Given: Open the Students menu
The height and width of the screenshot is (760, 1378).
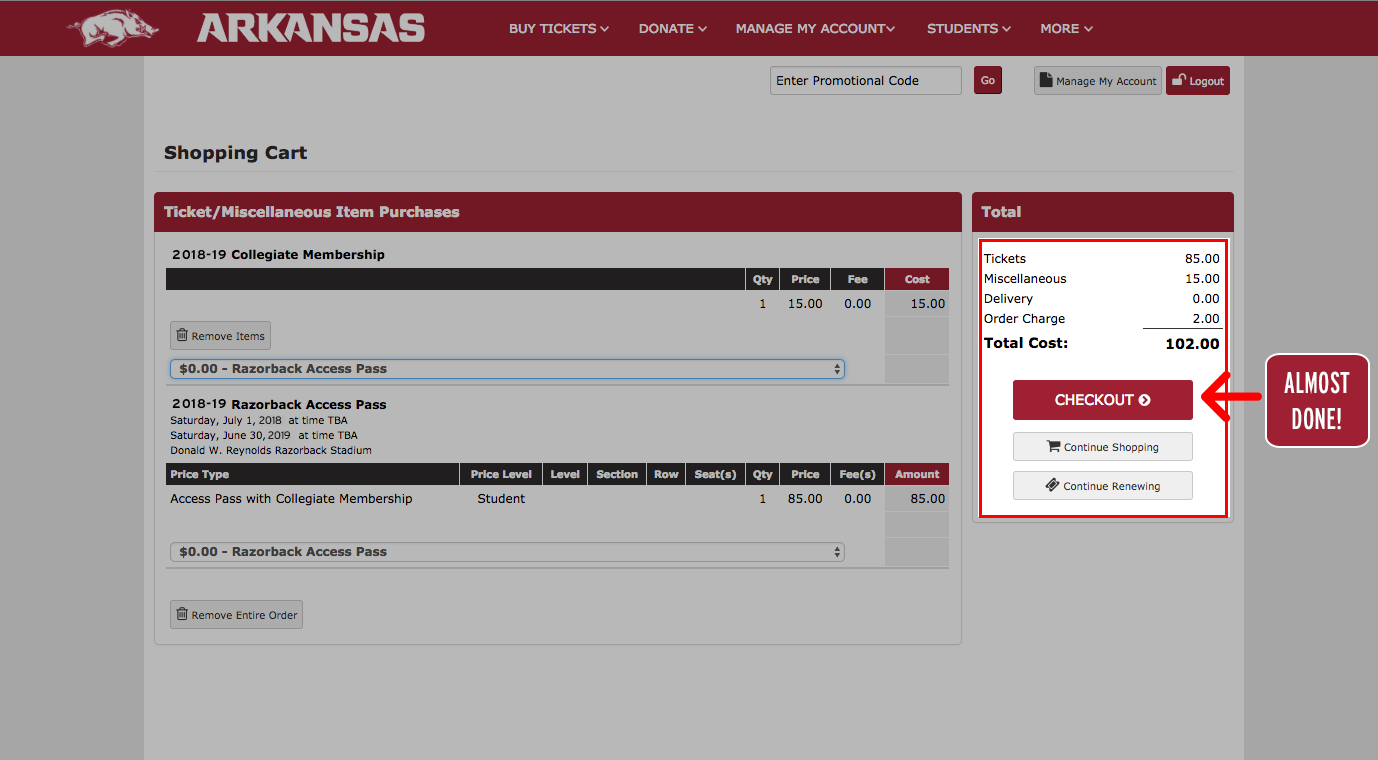Looking at the screenshot, I should [x=967, y=28].
